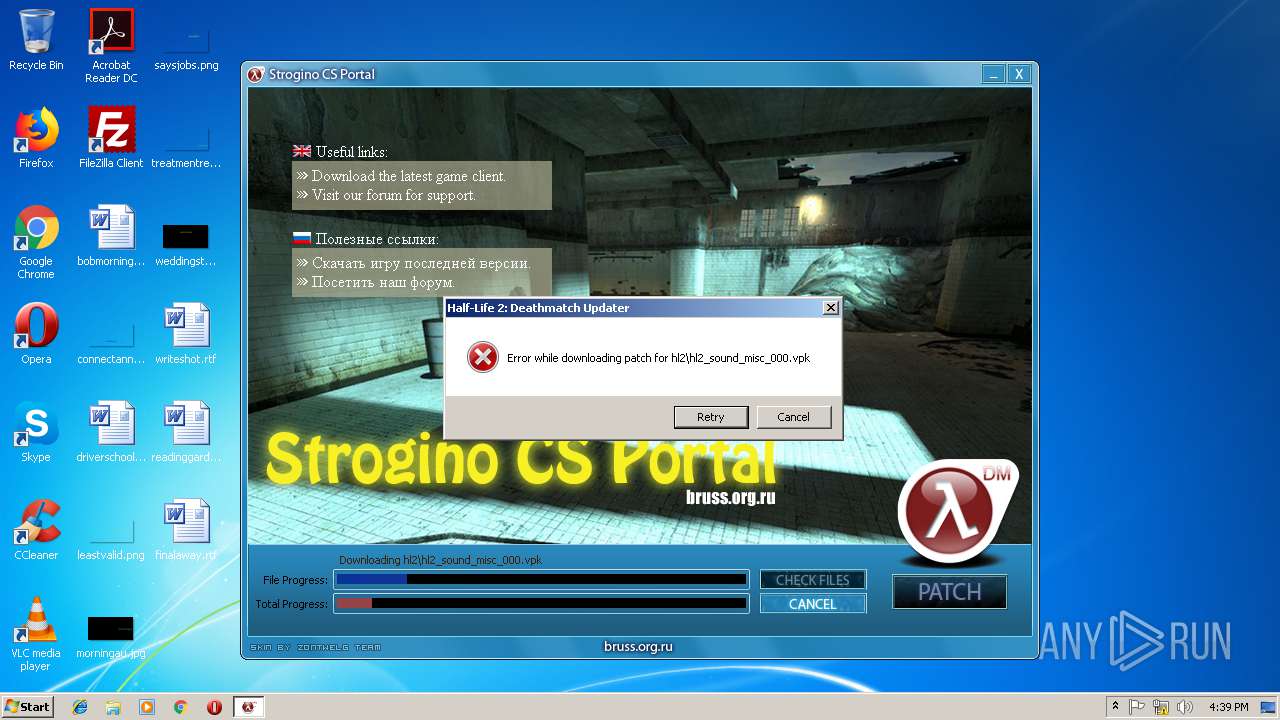The height and width of the screenshot is (720, 1280).
Task: Open Windows Explorer folder in taskbar
Action: pos(113,707)
